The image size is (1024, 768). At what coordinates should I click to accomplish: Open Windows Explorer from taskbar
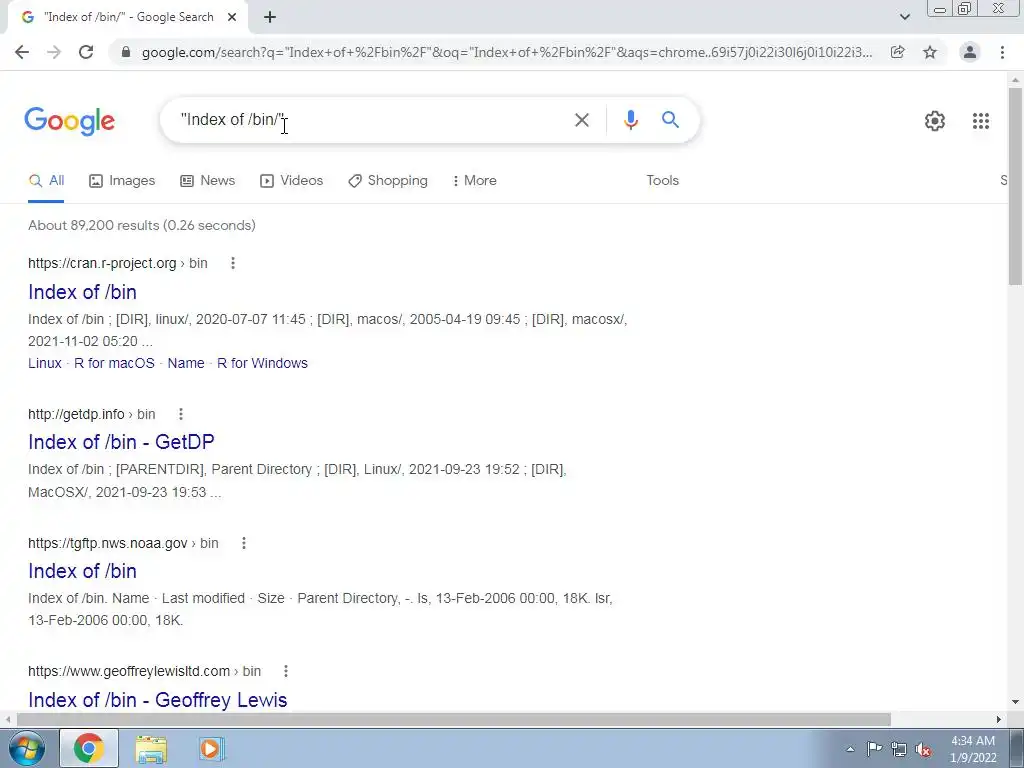click(x=151, y=748)
